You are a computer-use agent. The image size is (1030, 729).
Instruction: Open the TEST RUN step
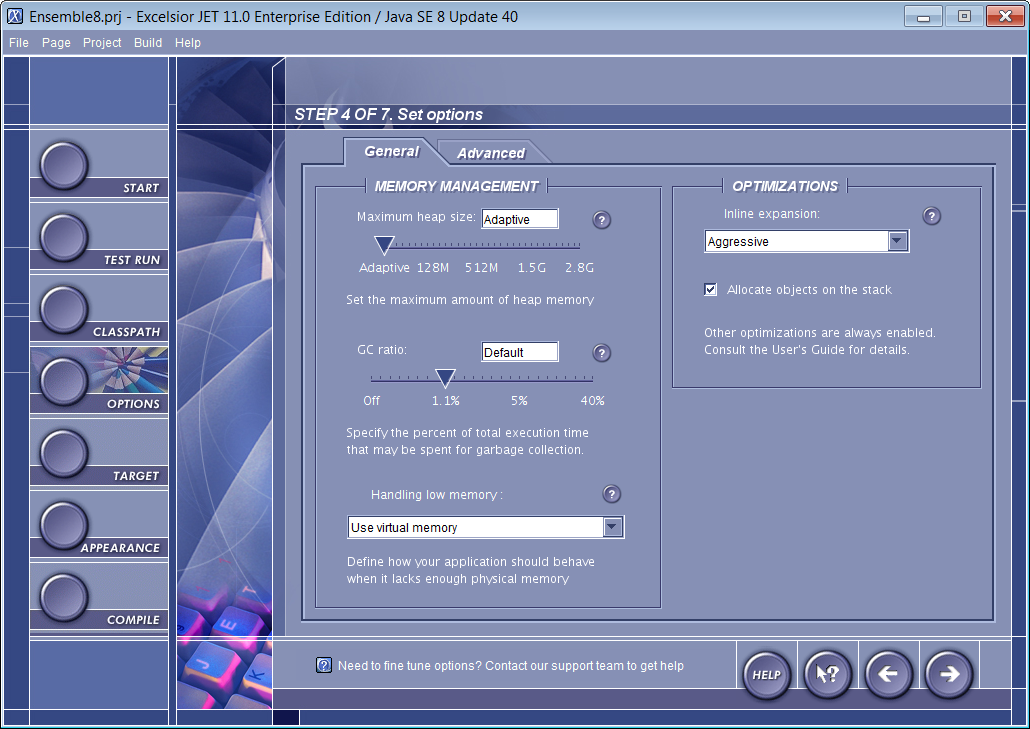click(64, 238)
